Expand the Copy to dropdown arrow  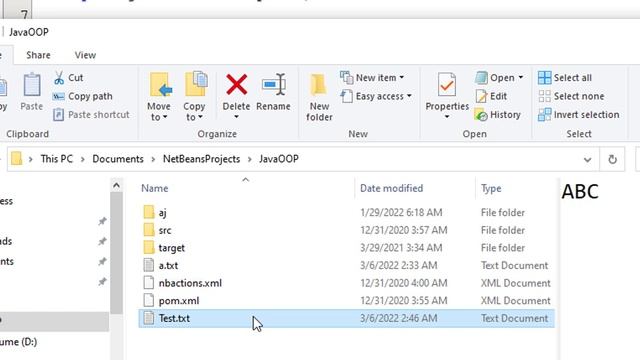pyautogui.click(x=200, y=118)
